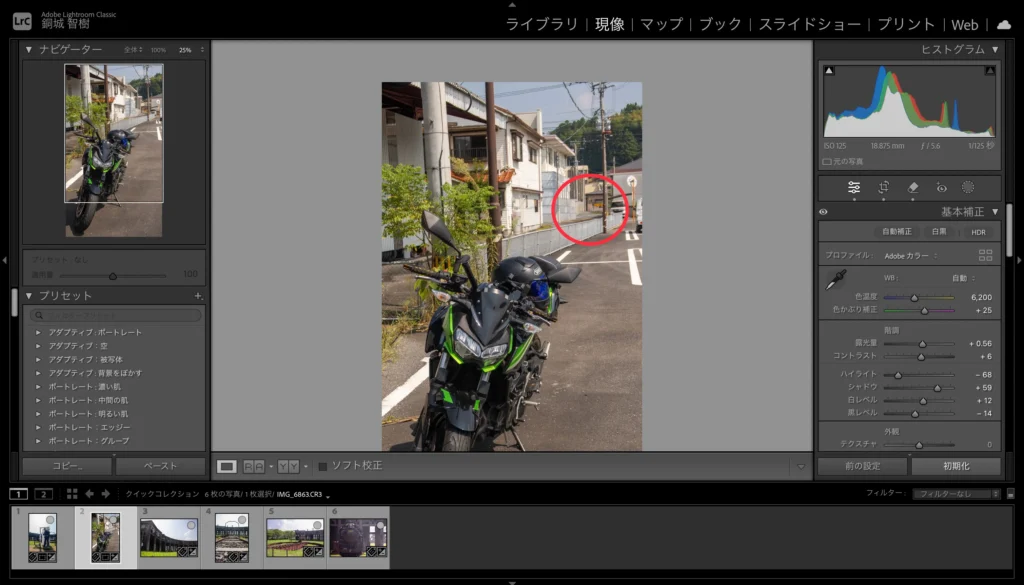Toggle the highlight clipping indicator in histogram
The width and height of the screenshot is (1024, 585).
[x=989, y=71]
